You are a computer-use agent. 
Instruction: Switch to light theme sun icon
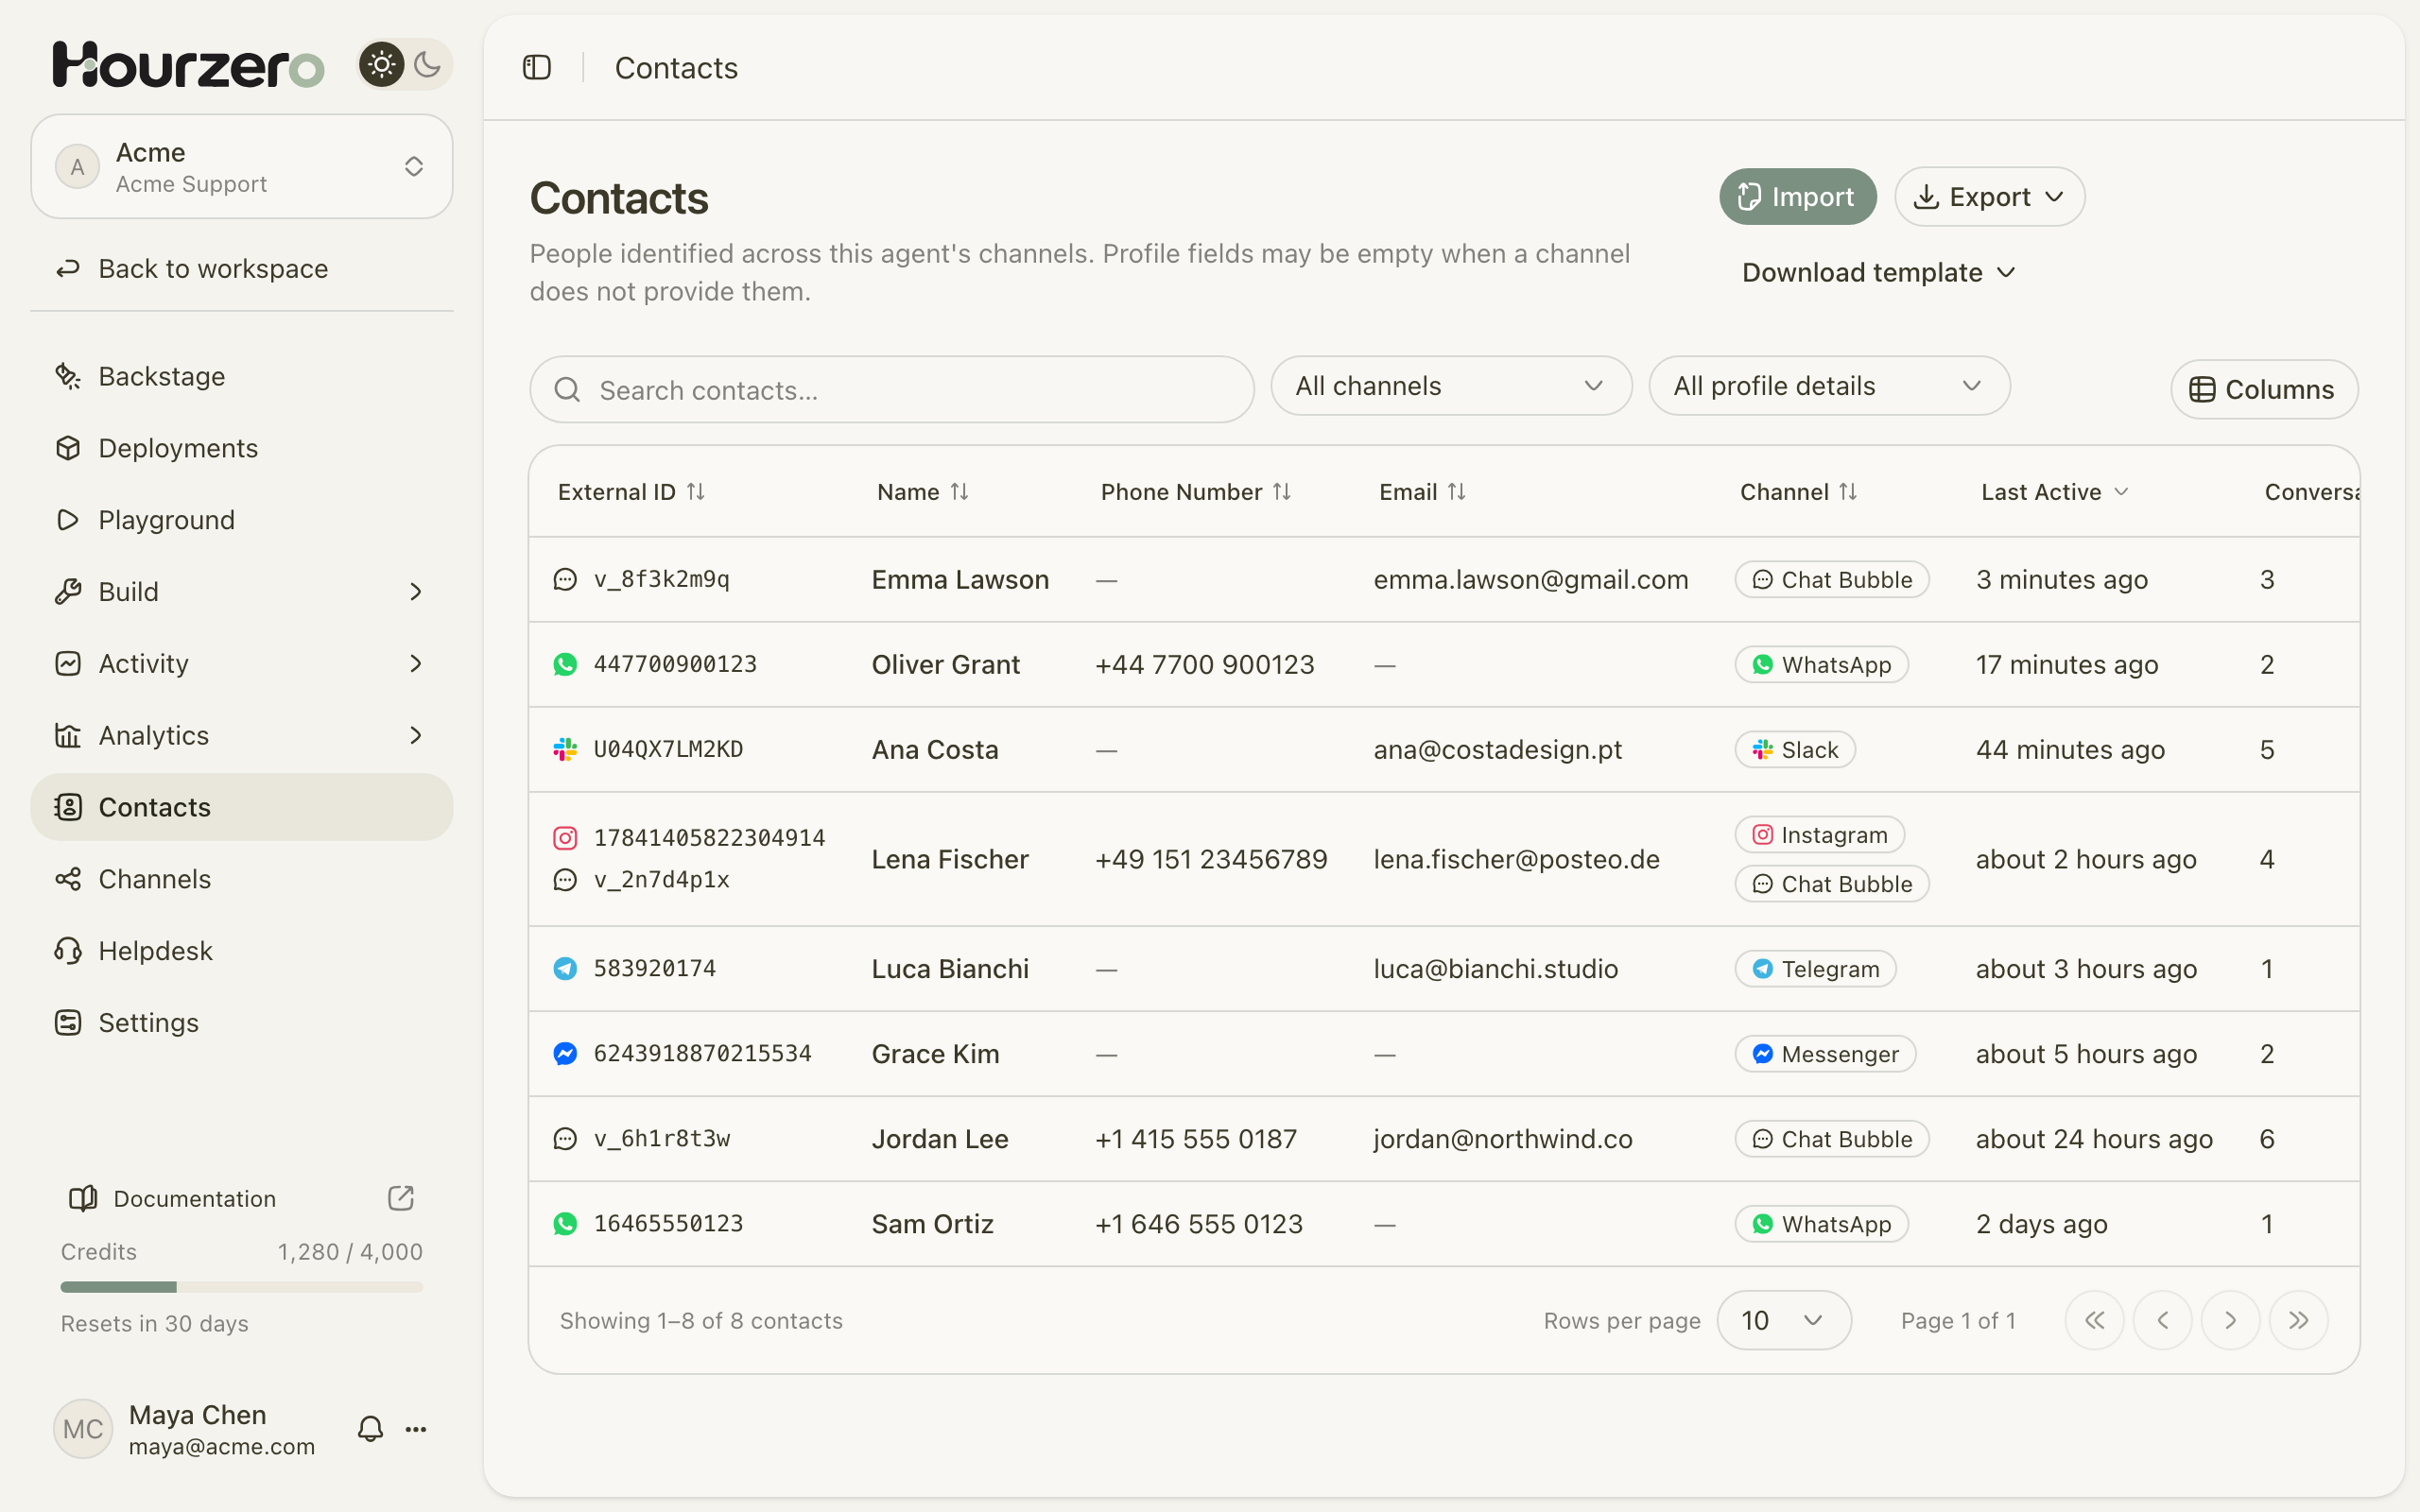point(381,65)
